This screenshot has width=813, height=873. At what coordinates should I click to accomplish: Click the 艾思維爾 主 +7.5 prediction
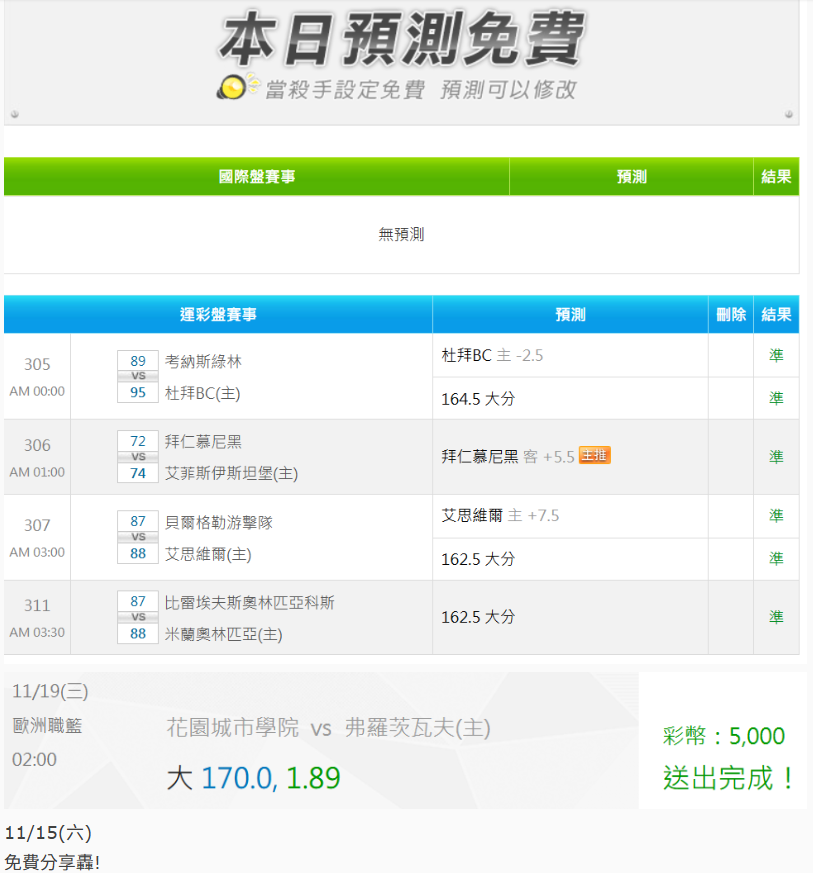[500, 515]
